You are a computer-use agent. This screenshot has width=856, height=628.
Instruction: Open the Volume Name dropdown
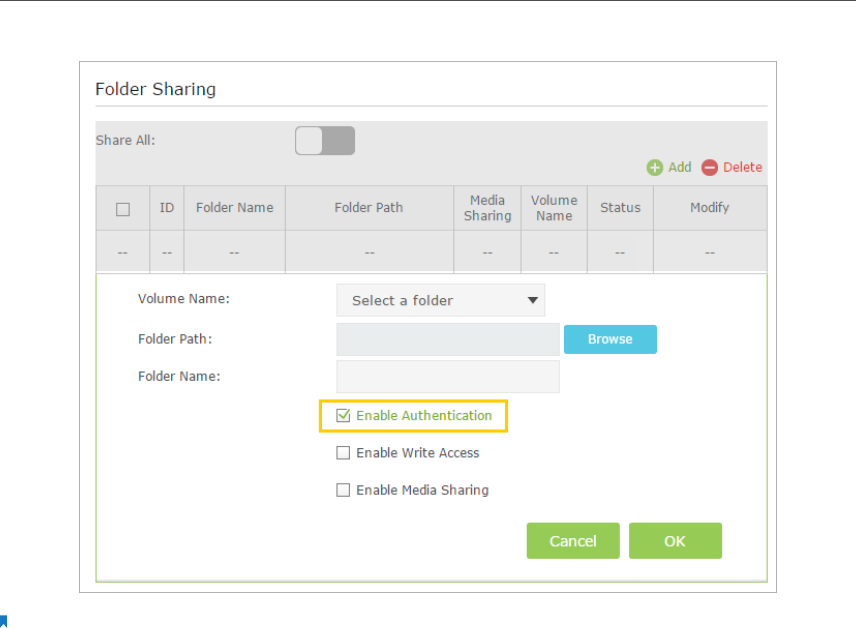pyautogui.click(x=440, y=300)
